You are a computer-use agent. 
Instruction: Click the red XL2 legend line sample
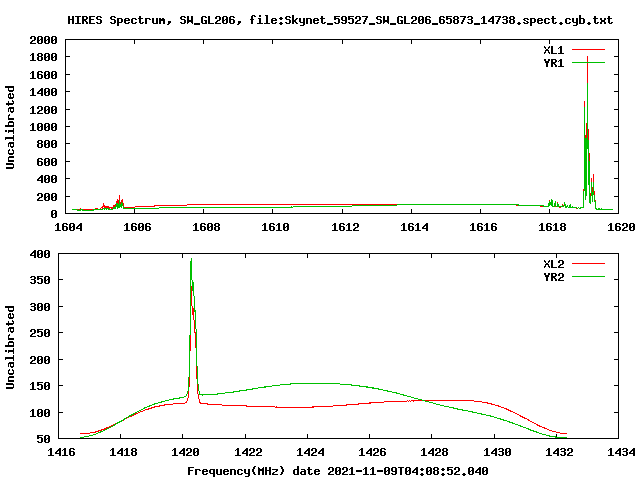coord(588,264)
